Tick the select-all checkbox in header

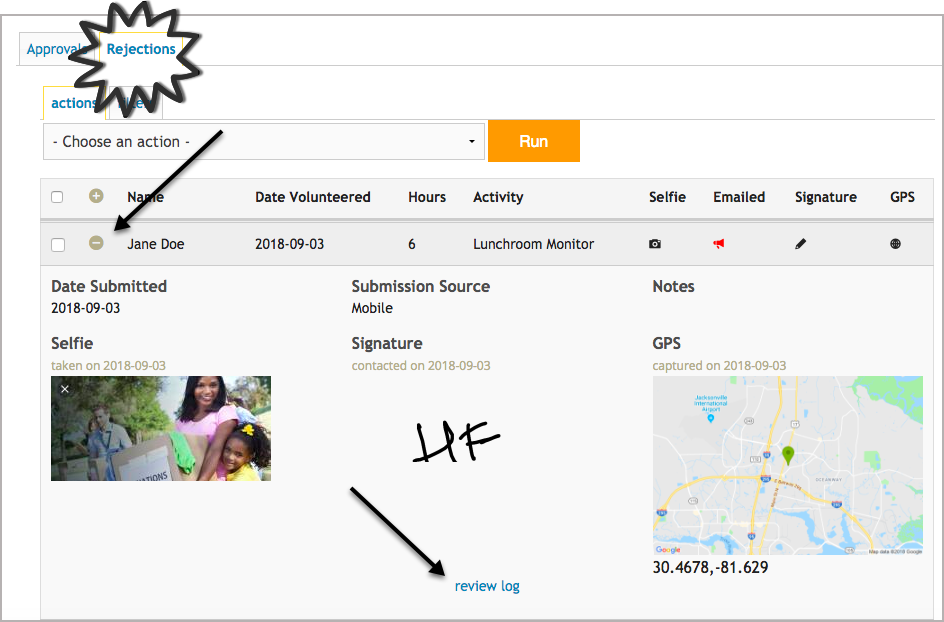click(x=57, y=197)
